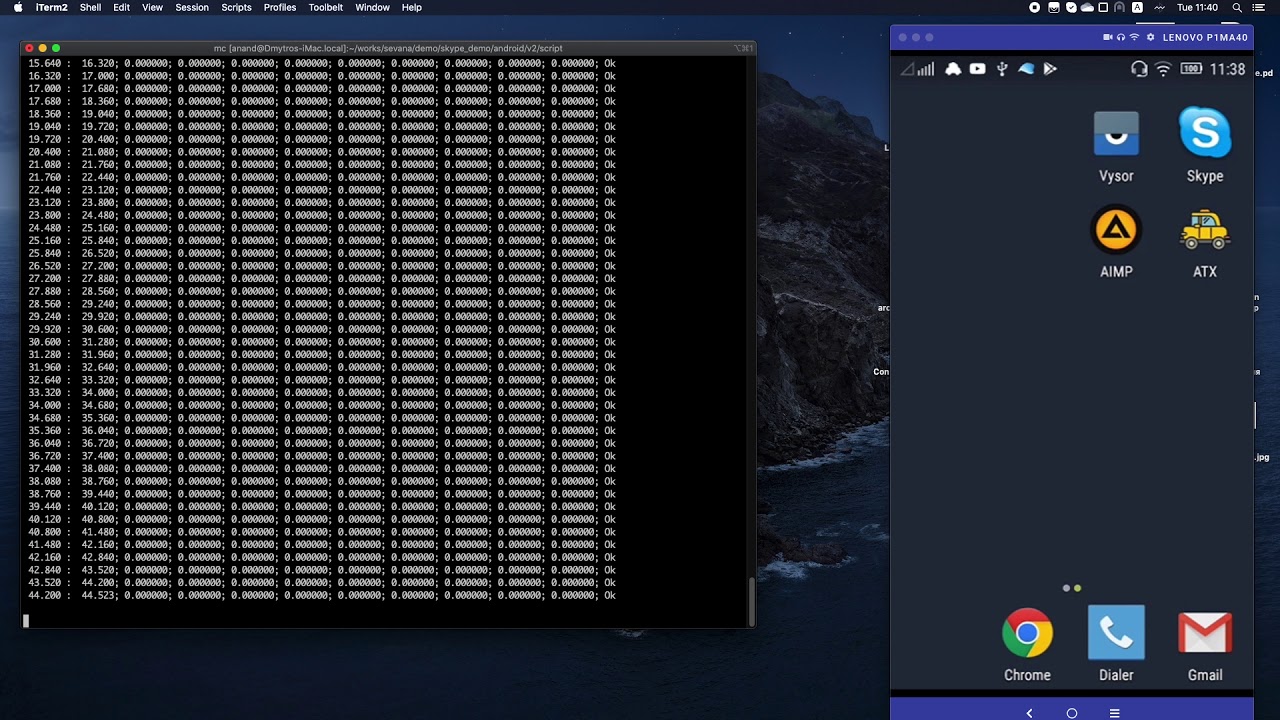Click the Vysor wireless Wi-Fi icon
The height and width of the screenshot is (720, 1280).
tap(1135, 37)
